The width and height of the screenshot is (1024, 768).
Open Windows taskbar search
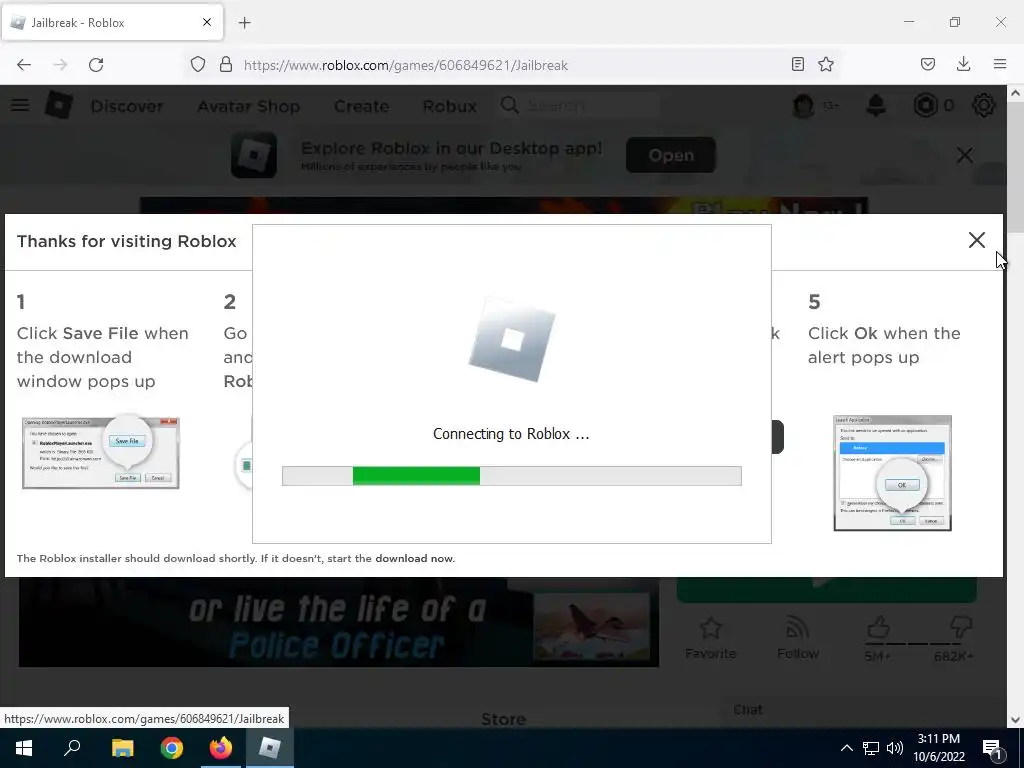coord(72,748)
